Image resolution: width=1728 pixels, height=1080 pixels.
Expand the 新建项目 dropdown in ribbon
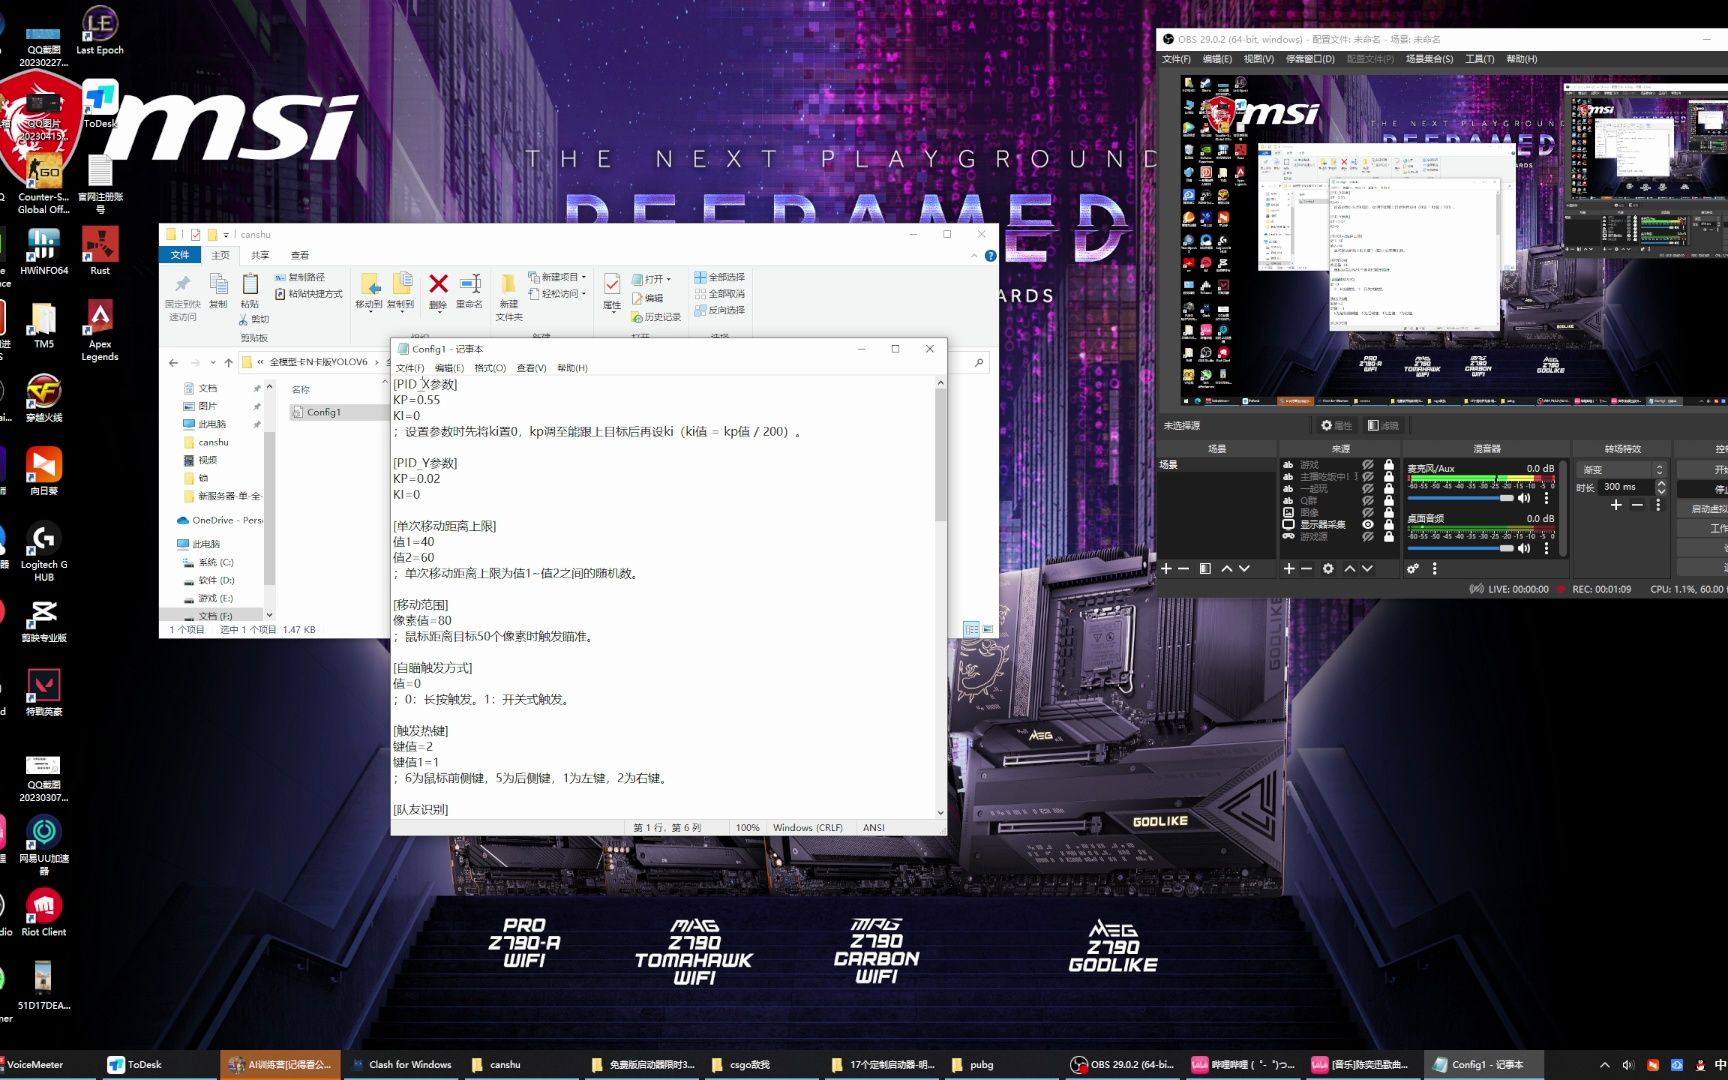(584, 277)
